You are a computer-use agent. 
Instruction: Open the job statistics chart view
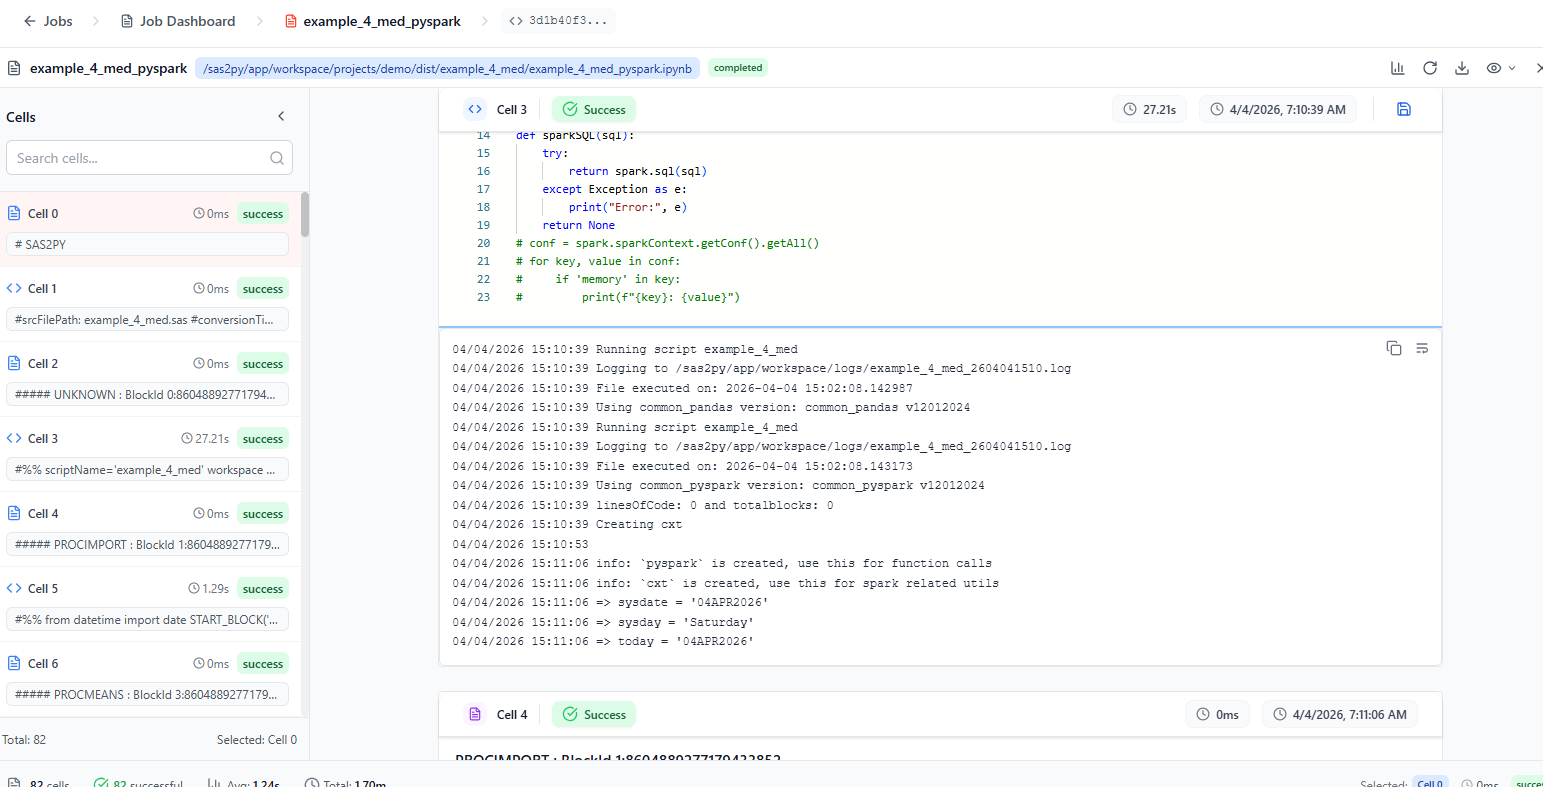pos(1397,68)
